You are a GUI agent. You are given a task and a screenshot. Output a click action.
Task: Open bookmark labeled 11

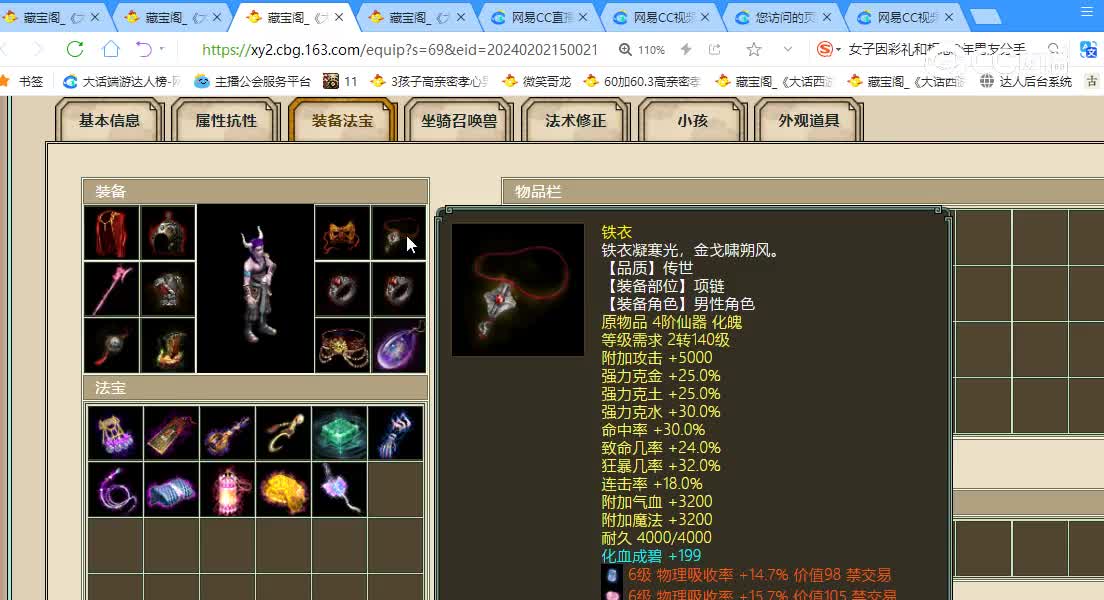[x=340, y=82]
